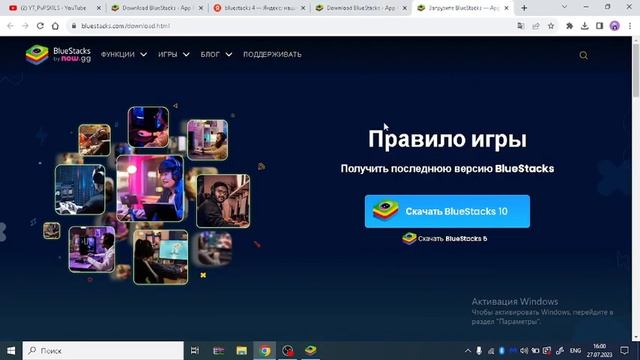Open Task View on the taskbar
640x360 pixels.
click(195, 351)
